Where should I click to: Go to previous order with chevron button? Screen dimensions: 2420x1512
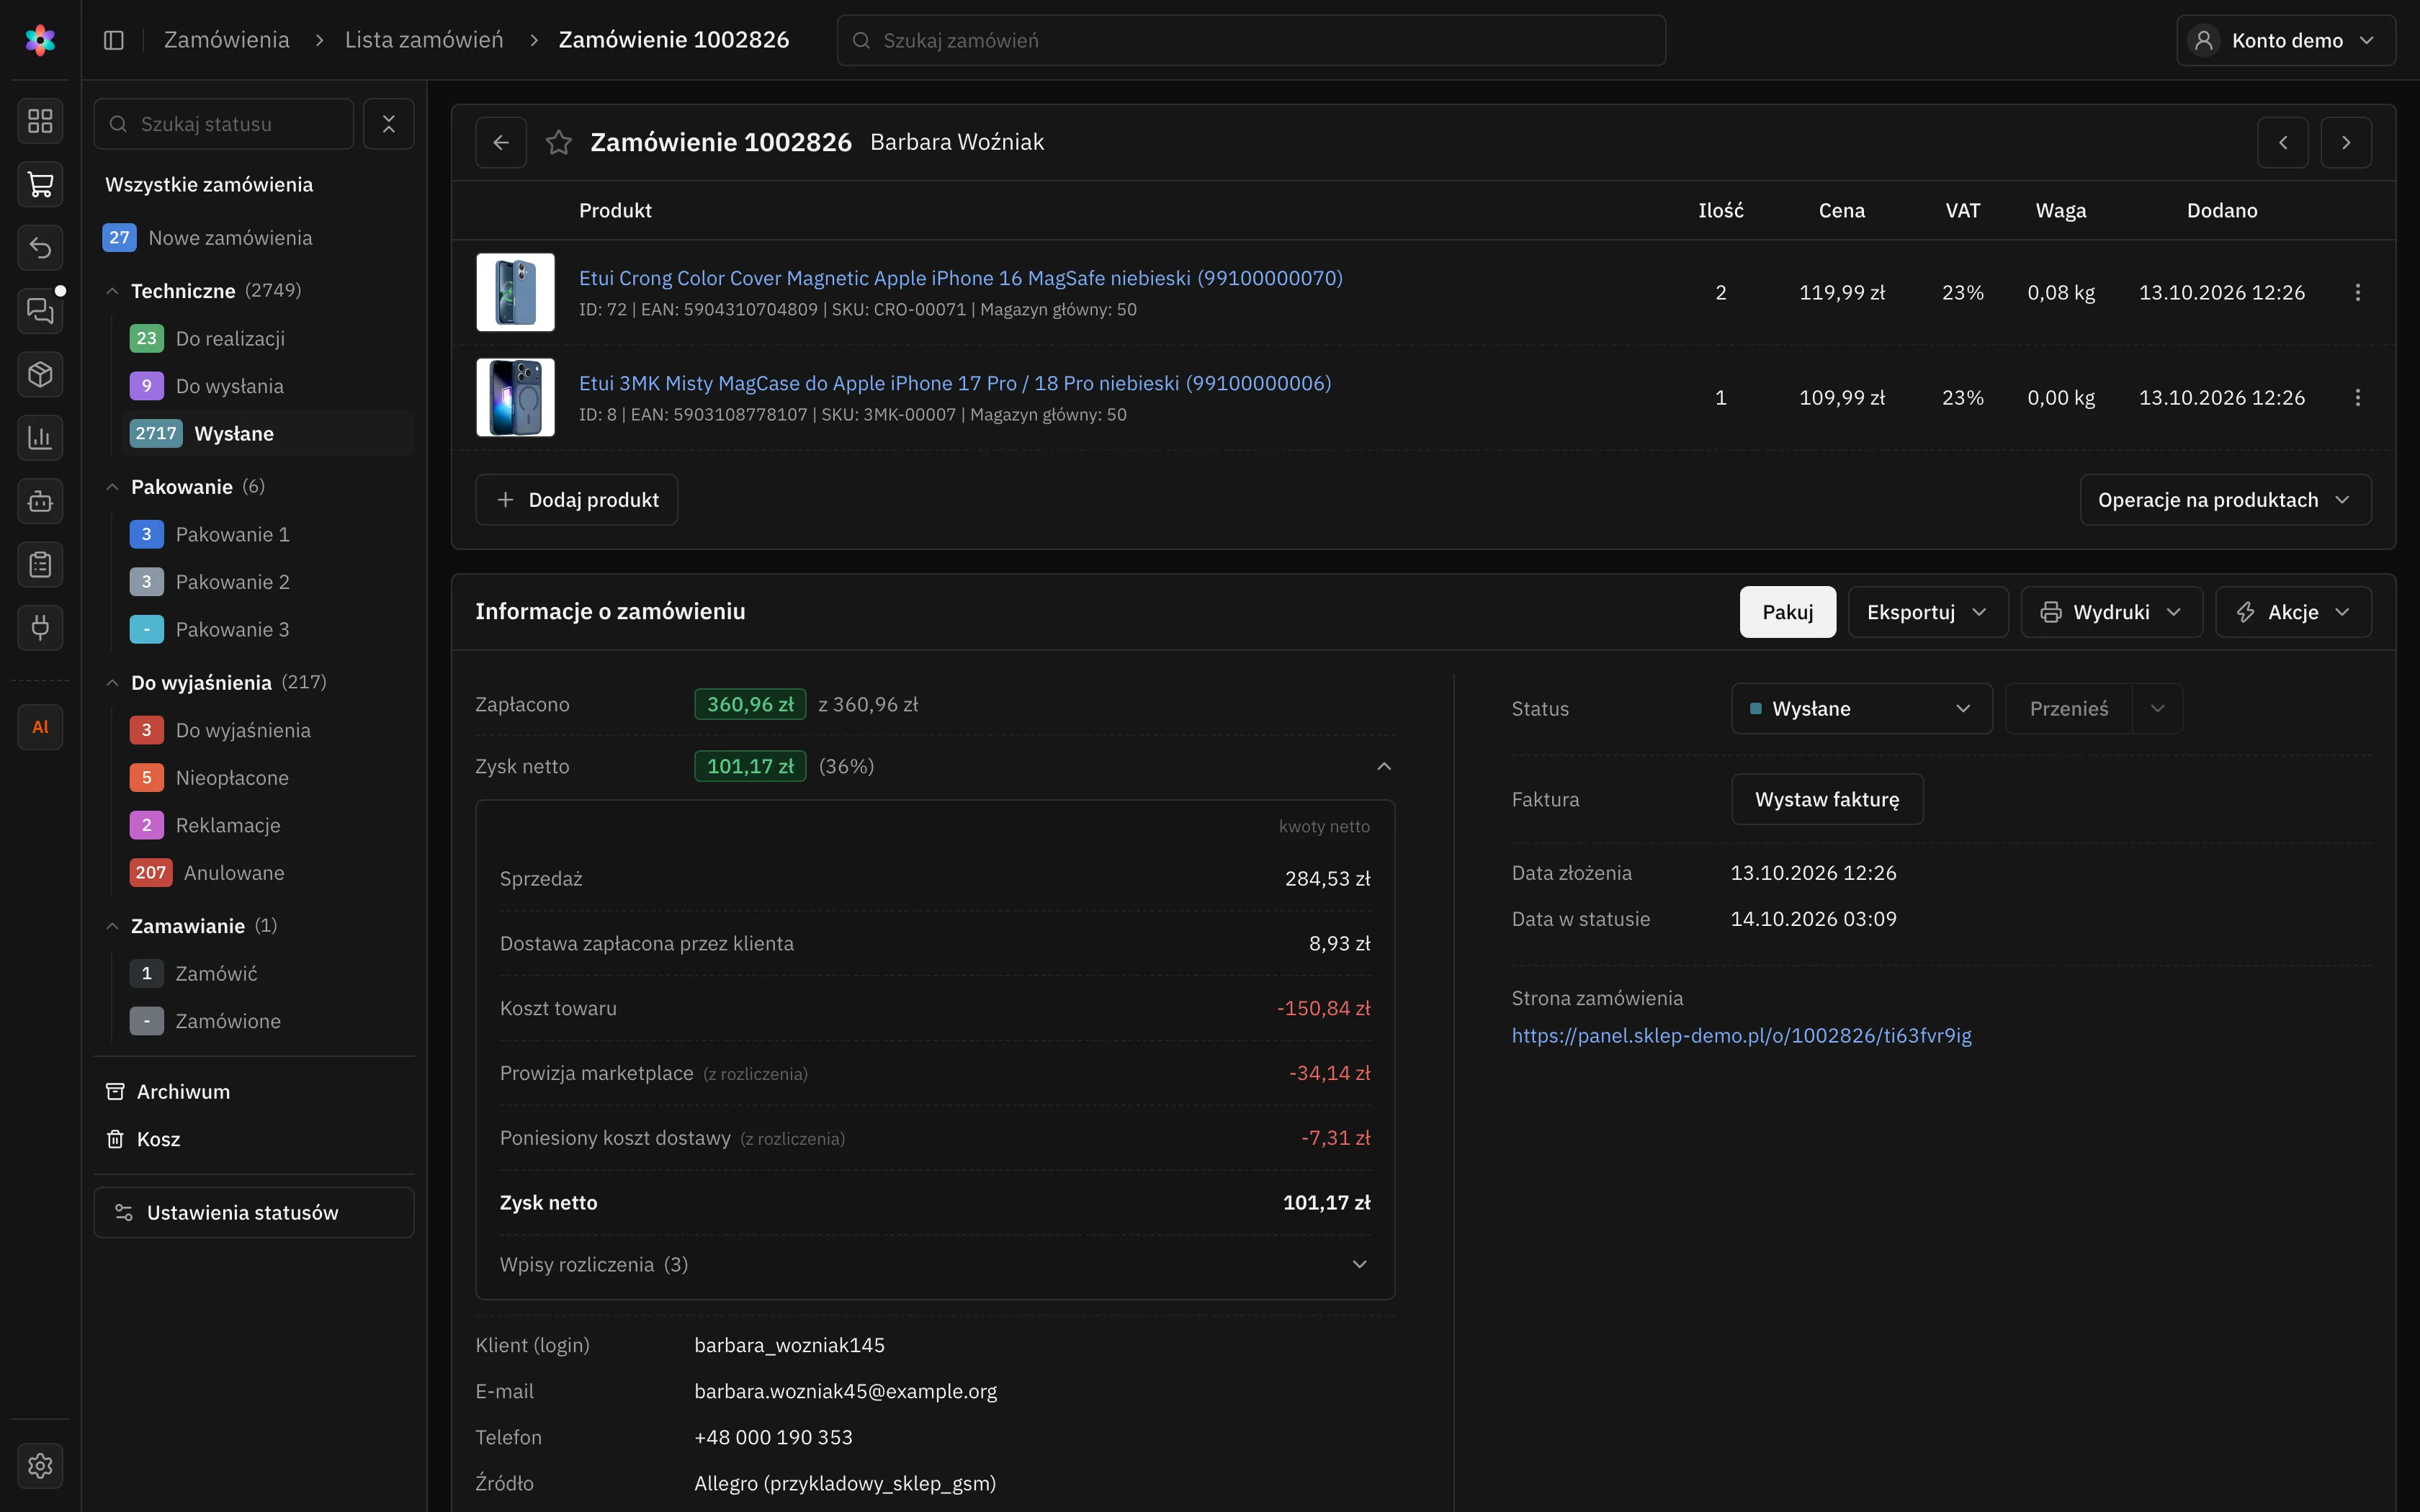(x=2283, y=142)
